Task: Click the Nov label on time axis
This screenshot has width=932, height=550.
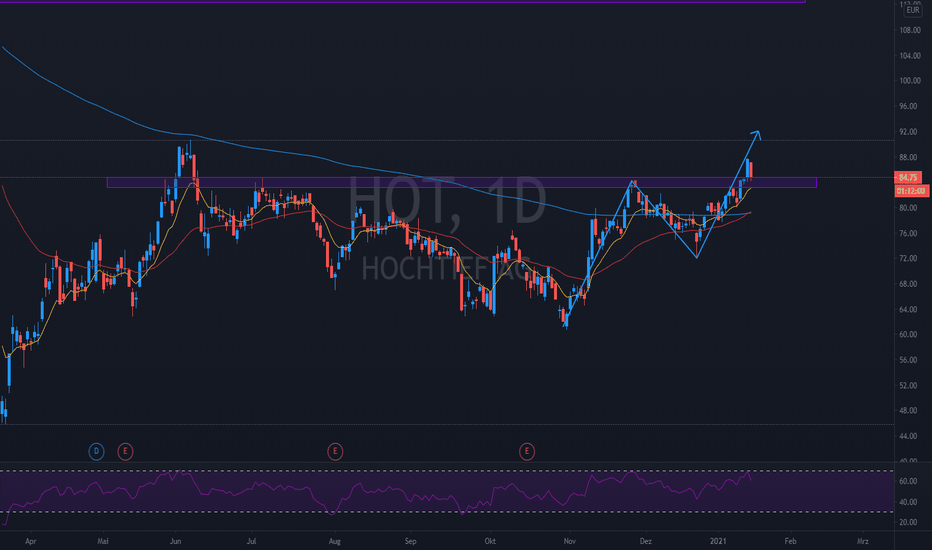Action: click(x=570, y=542)
